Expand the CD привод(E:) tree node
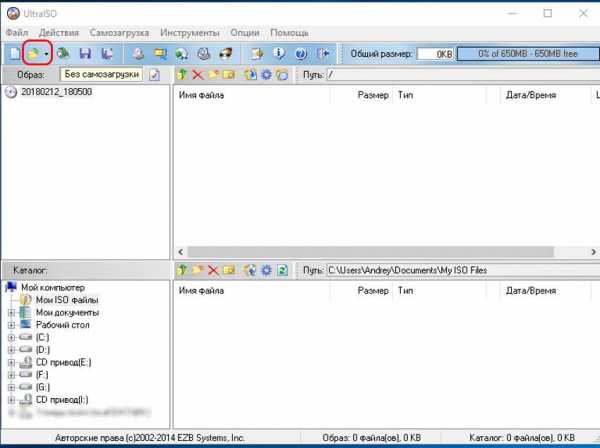The height and width of the screenshot is (448, 600). pyautogui.click(x=11, y=362)
